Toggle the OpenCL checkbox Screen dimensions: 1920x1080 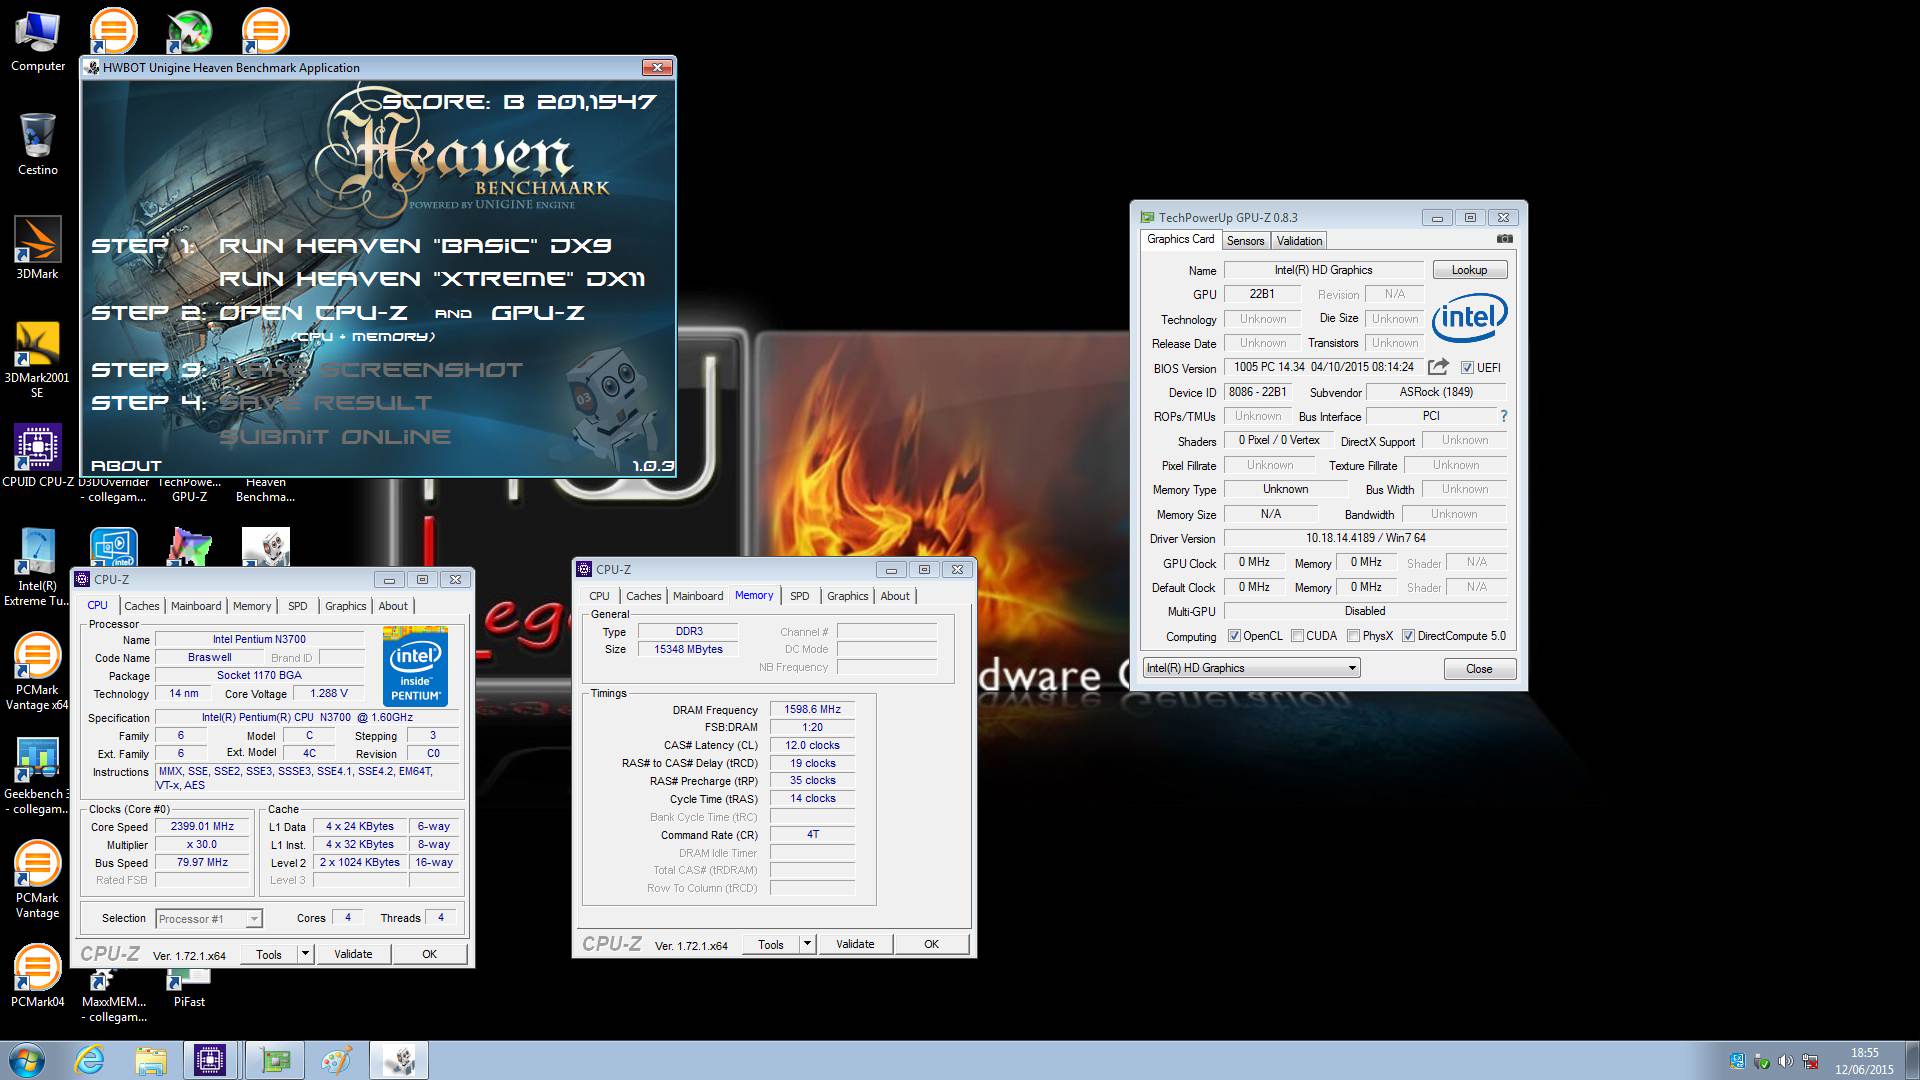pyautogui.click(x=1234, y=636)
